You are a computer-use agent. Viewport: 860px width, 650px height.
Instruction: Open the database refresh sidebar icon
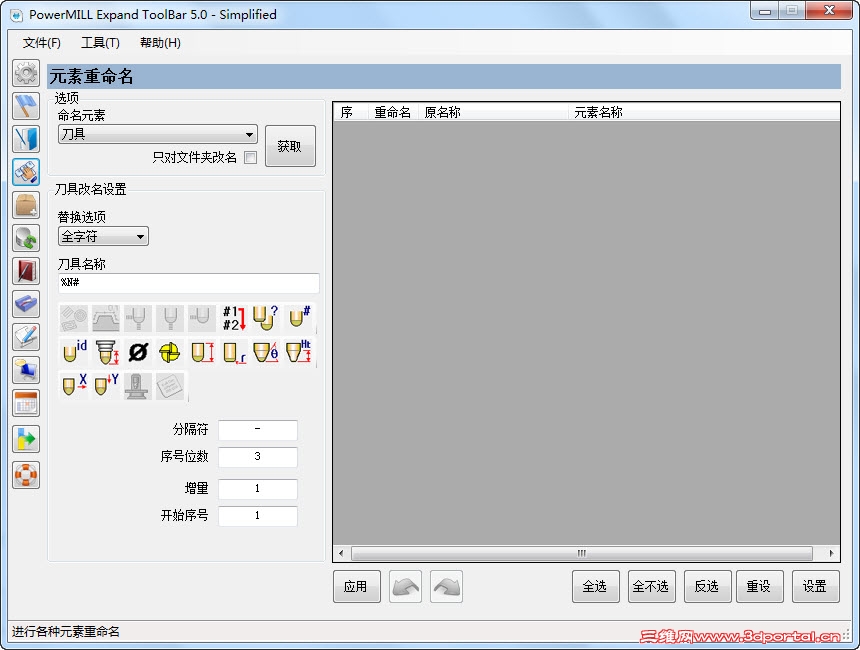(26, 238)
